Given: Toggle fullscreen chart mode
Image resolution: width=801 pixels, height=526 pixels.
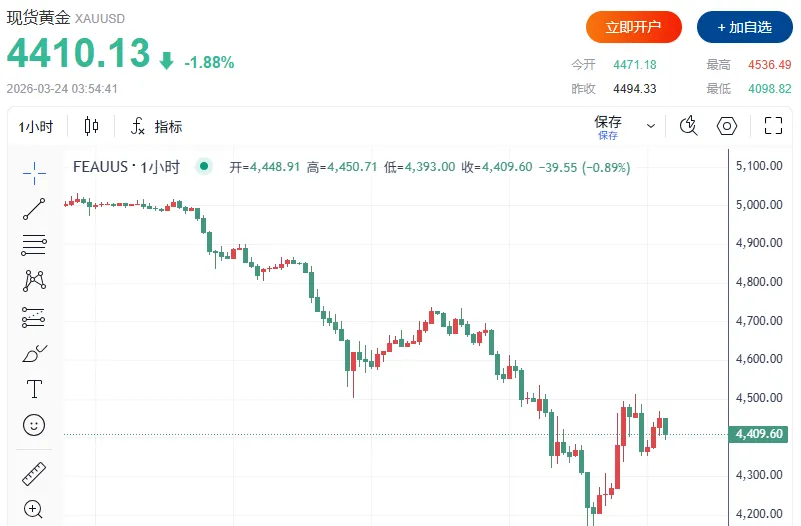Looking at the screenshot, I should (x=773, y=126).
